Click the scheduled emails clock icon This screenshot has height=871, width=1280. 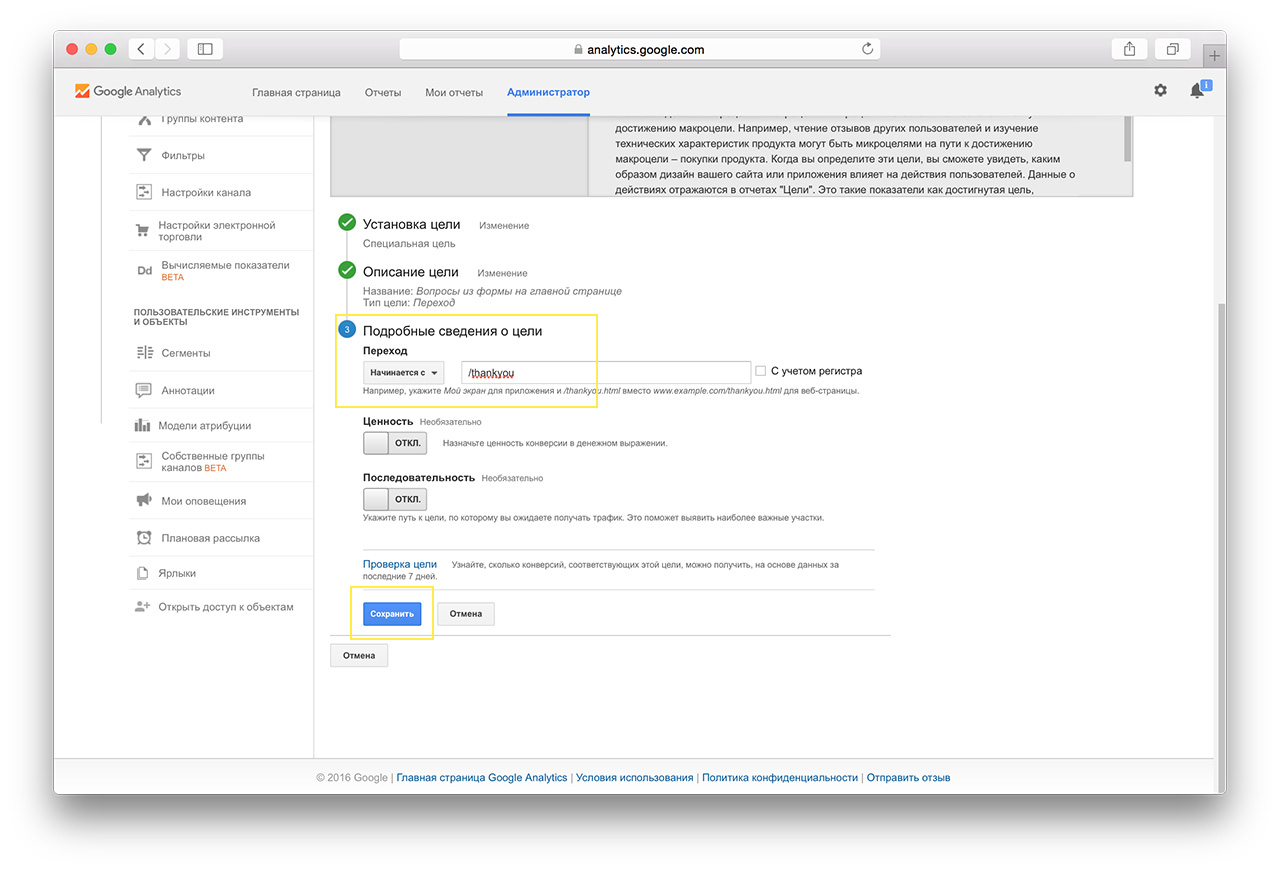click(x=144, y=538)
